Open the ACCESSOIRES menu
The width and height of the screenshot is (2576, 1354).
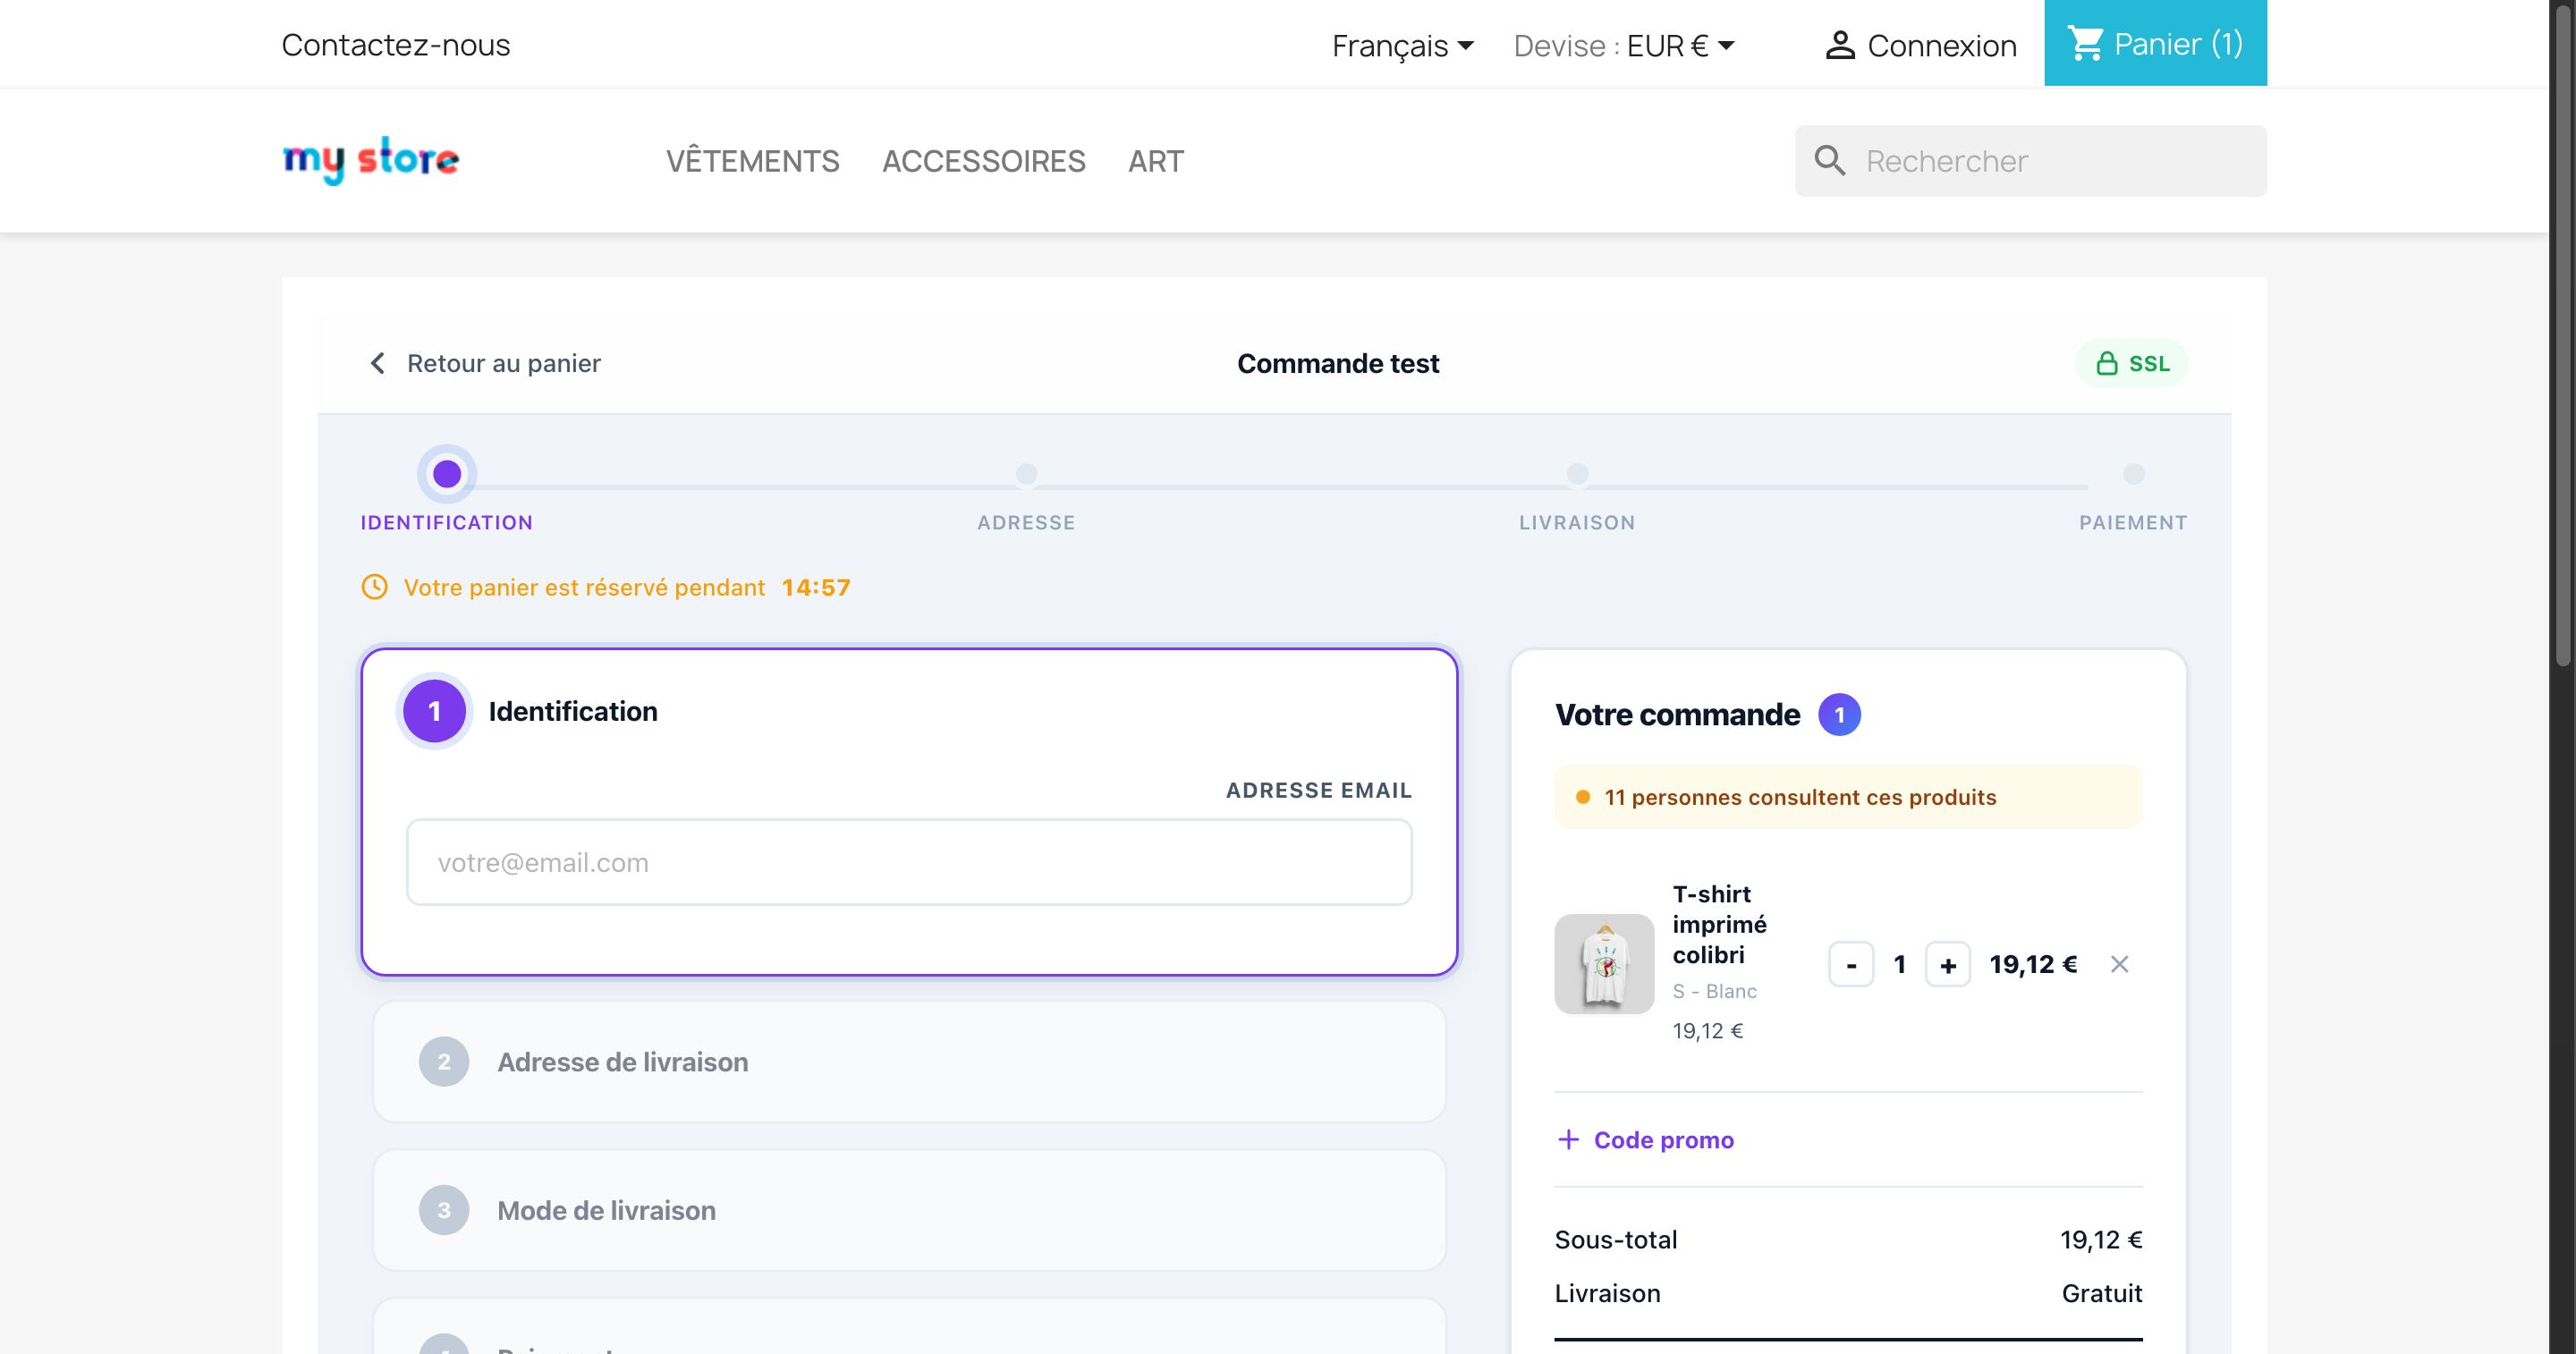[983, 161]
